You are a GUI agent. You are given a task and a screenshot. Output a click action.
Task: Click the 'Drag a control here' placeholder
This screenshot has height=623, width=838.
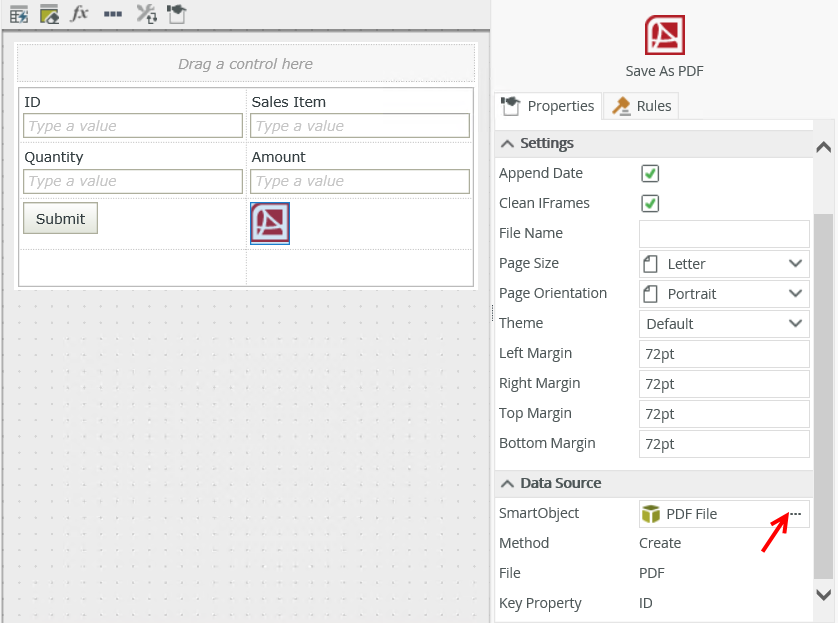(x=246, y=64)
